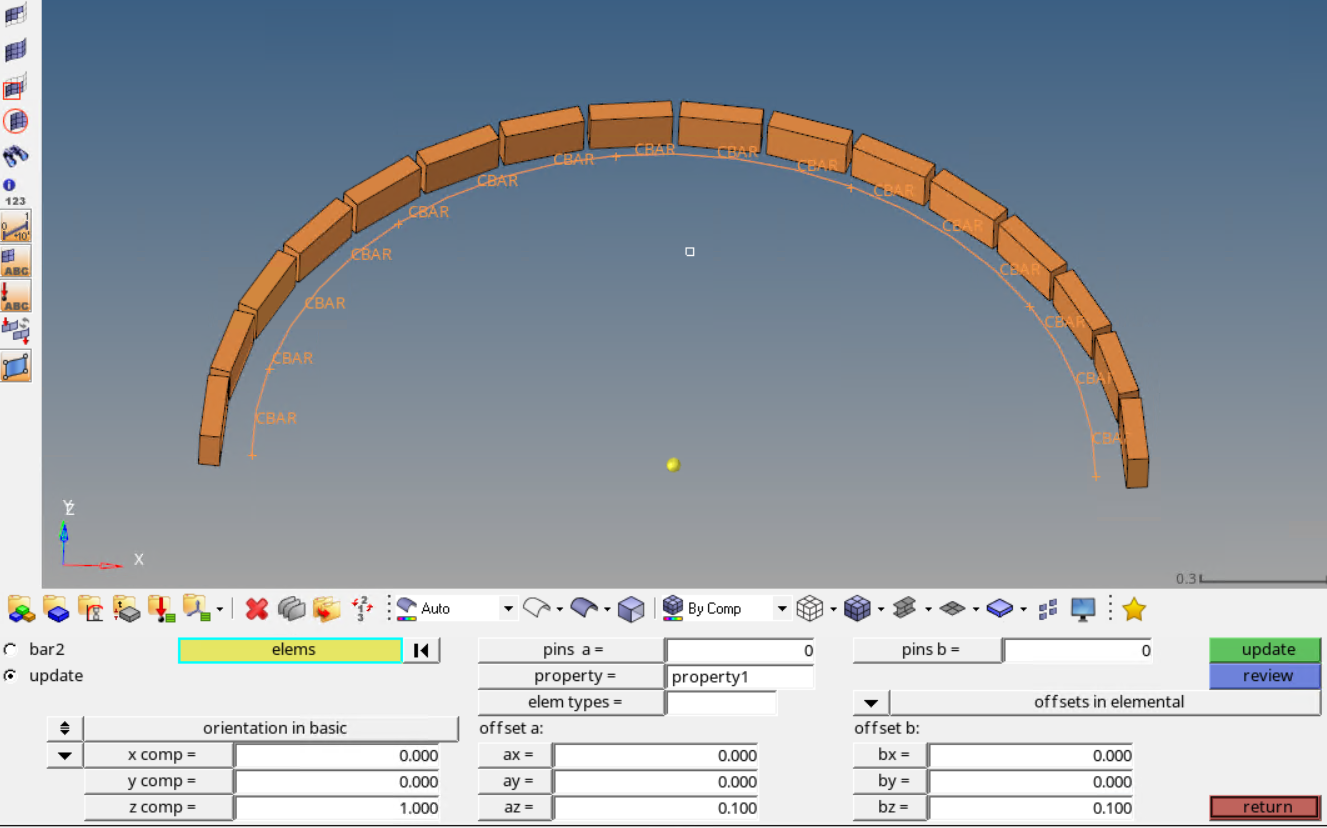Click the shaded cube icon beside the Auto tools

pos(630,608)
